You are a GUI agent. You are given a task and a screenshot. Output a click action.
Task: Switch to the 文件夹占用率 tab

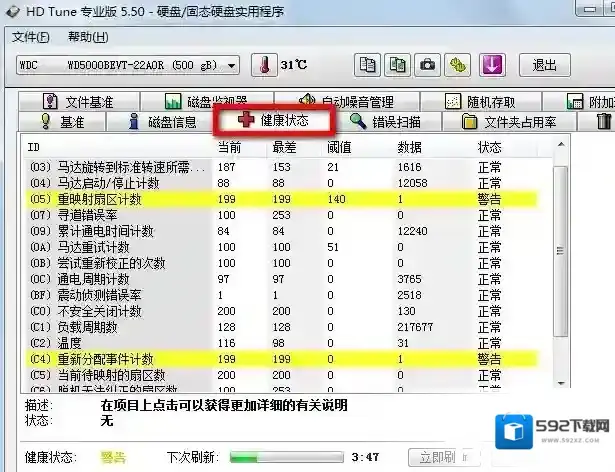pyautogui.click(x=509, y=122)
